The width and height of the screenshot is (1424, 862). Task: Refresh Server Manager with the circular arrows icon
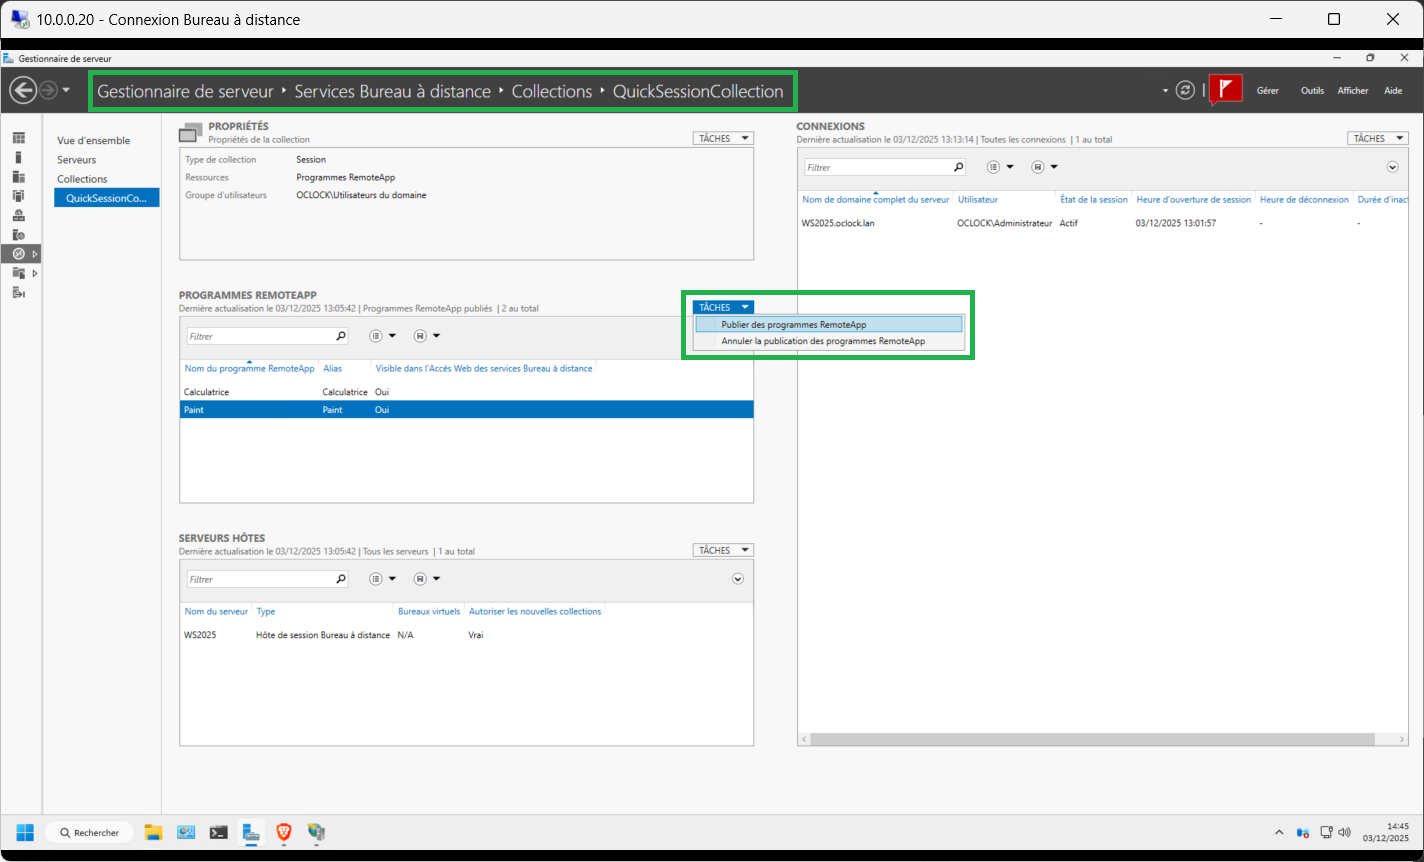point(1185,90)
